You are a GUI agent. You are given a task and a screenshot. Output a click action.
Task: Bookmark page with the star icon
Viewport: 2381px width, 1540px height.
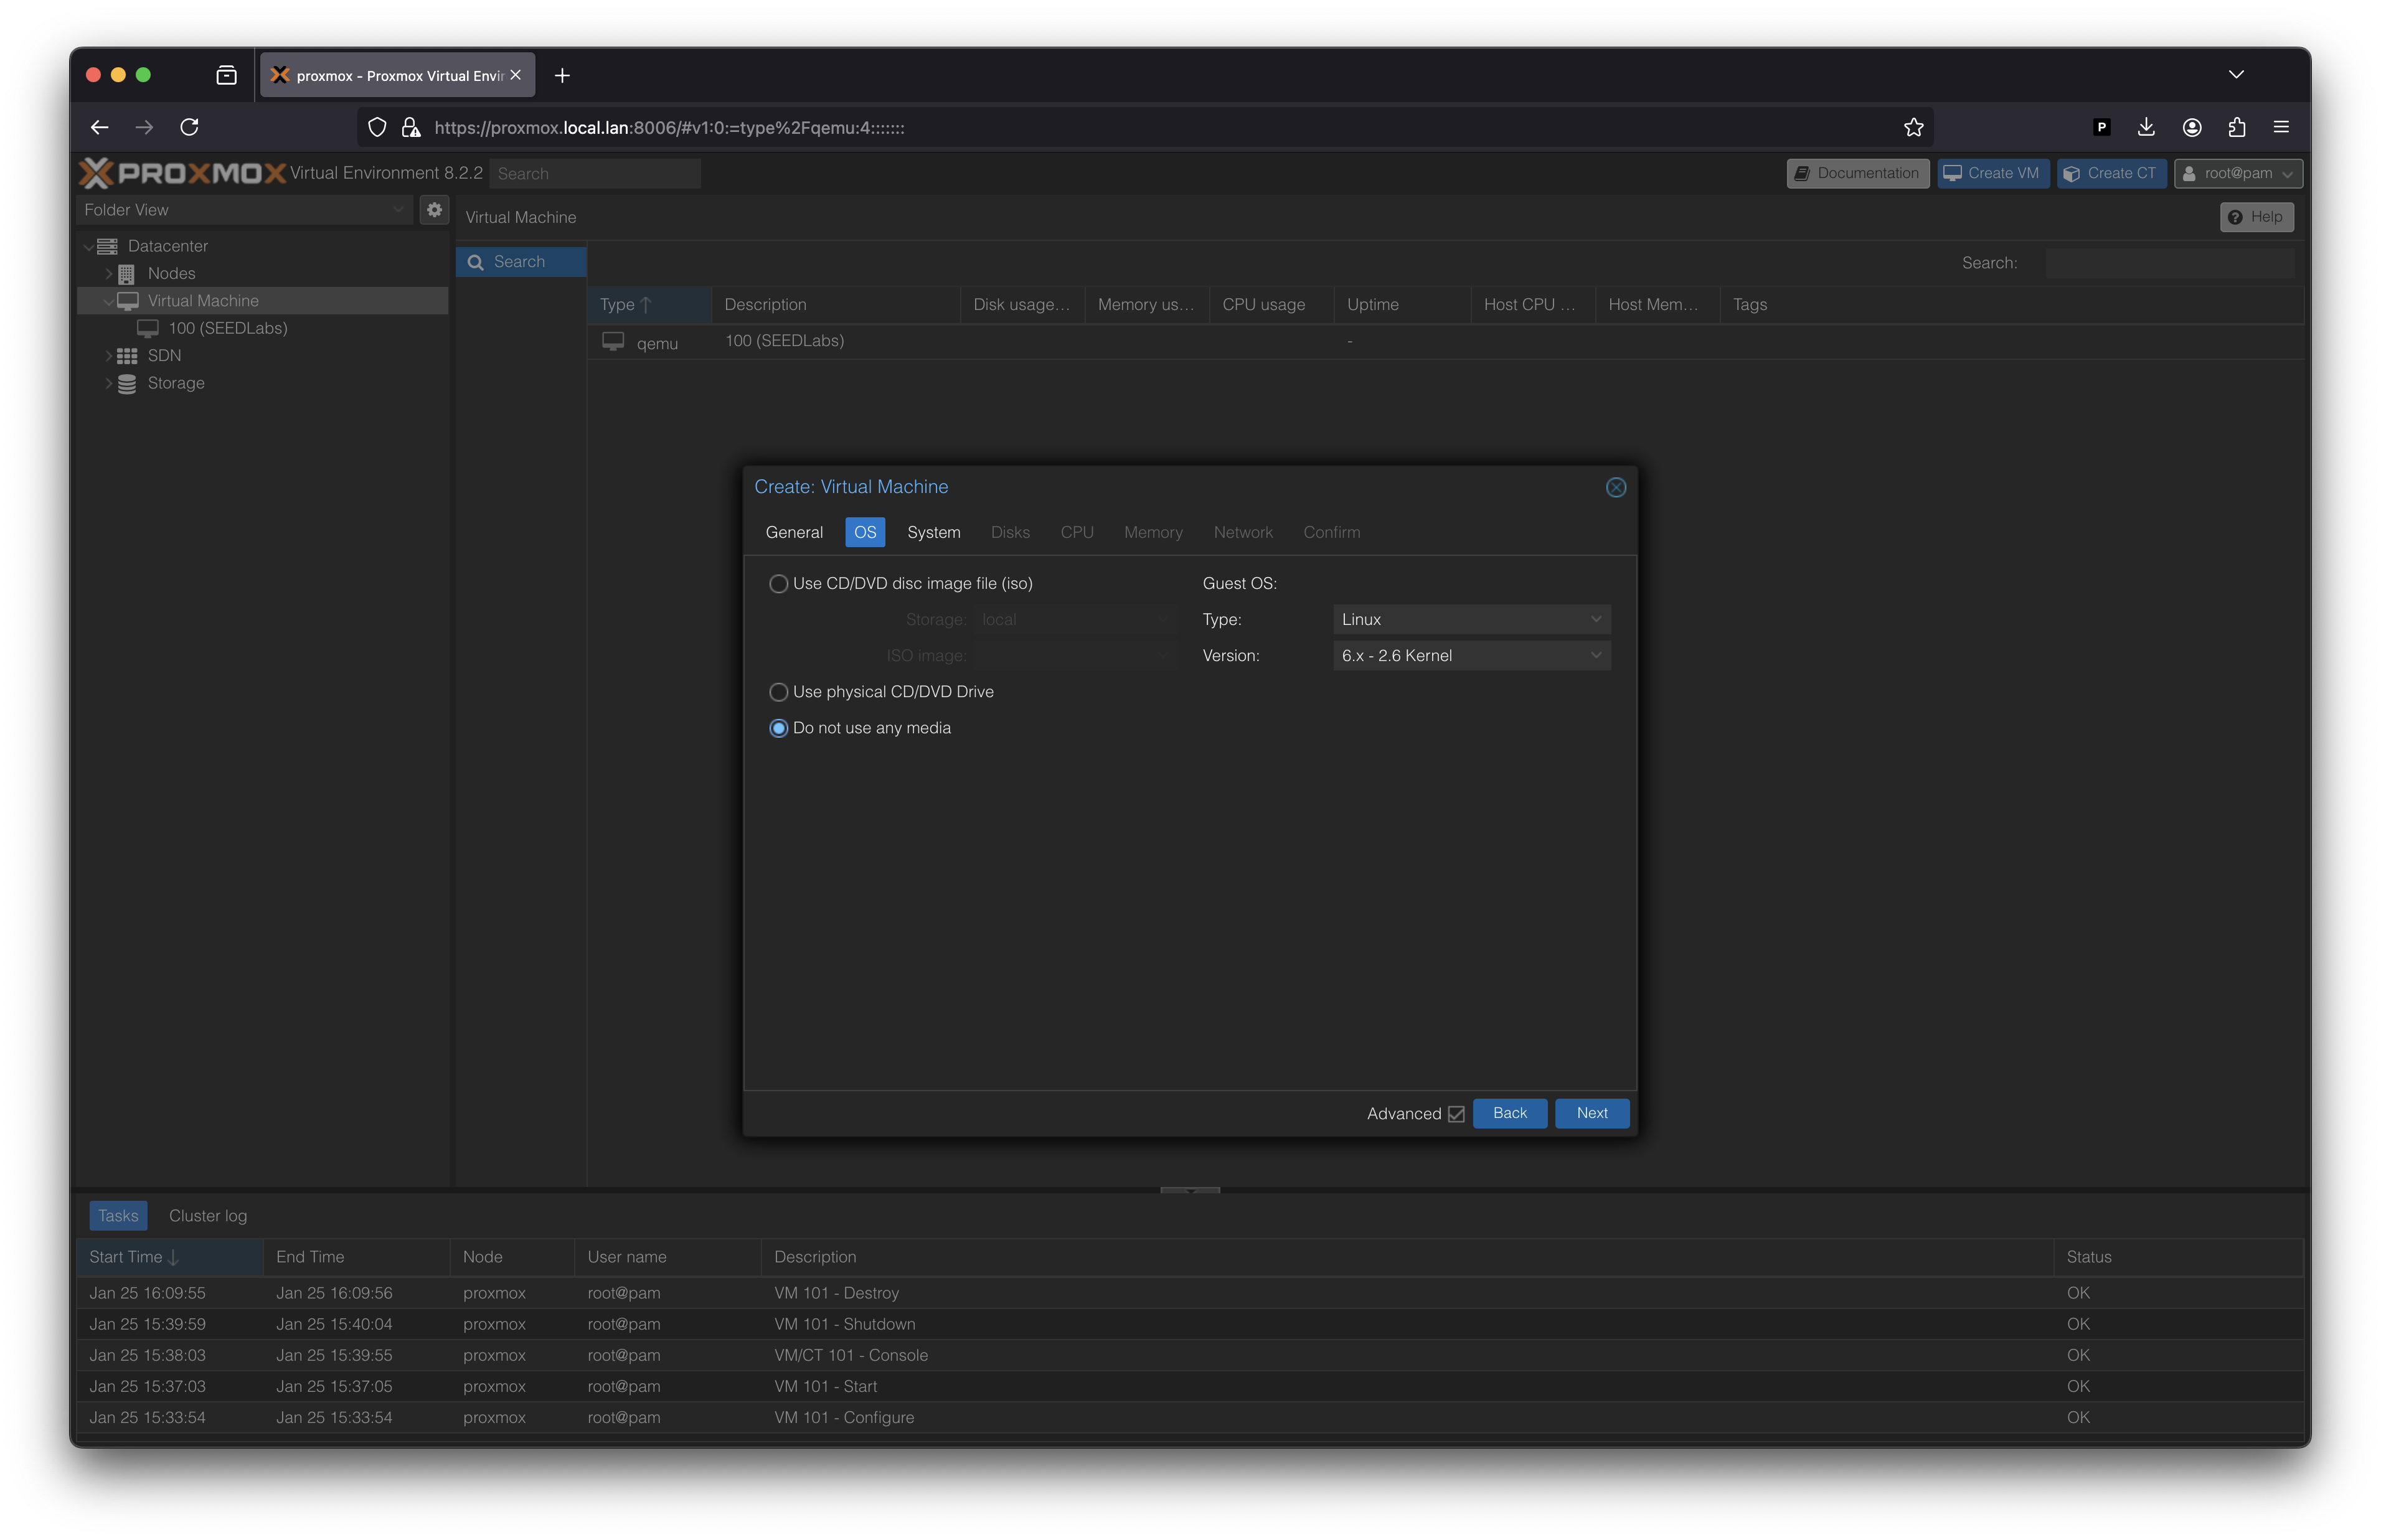(1913, 127)
